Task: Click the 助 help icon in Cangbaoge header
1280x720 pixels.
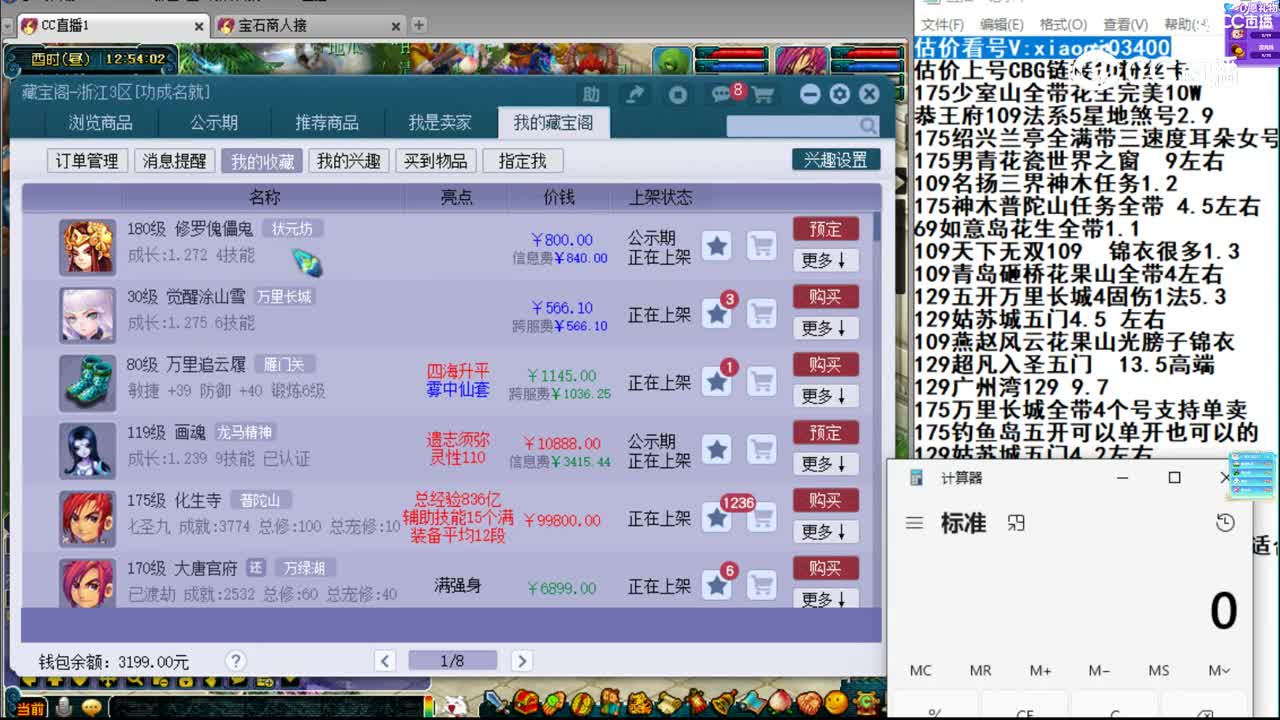Action: pos(592,94)
